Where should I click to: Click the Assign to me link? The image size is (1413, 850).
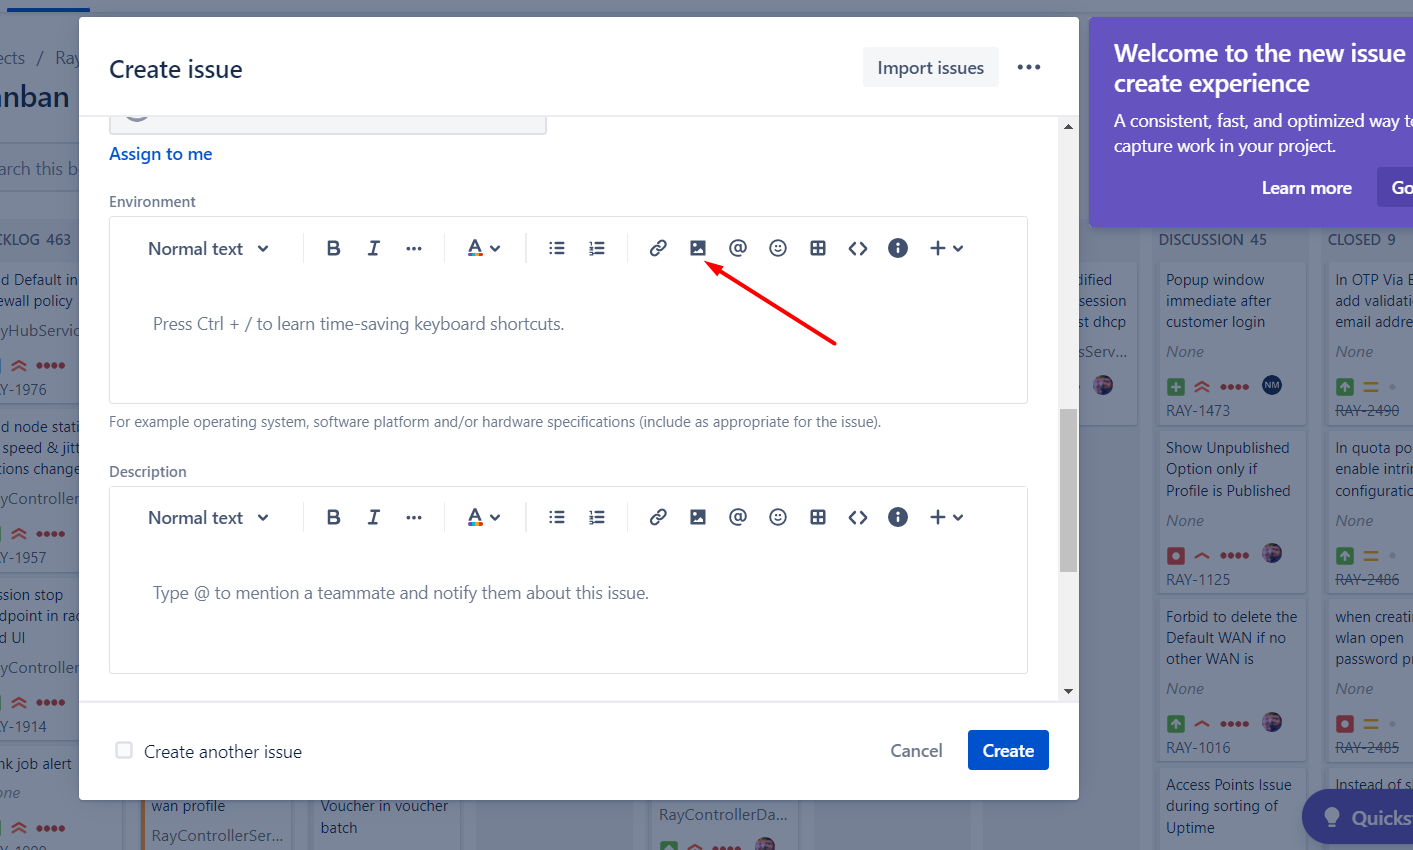(161, 154)
